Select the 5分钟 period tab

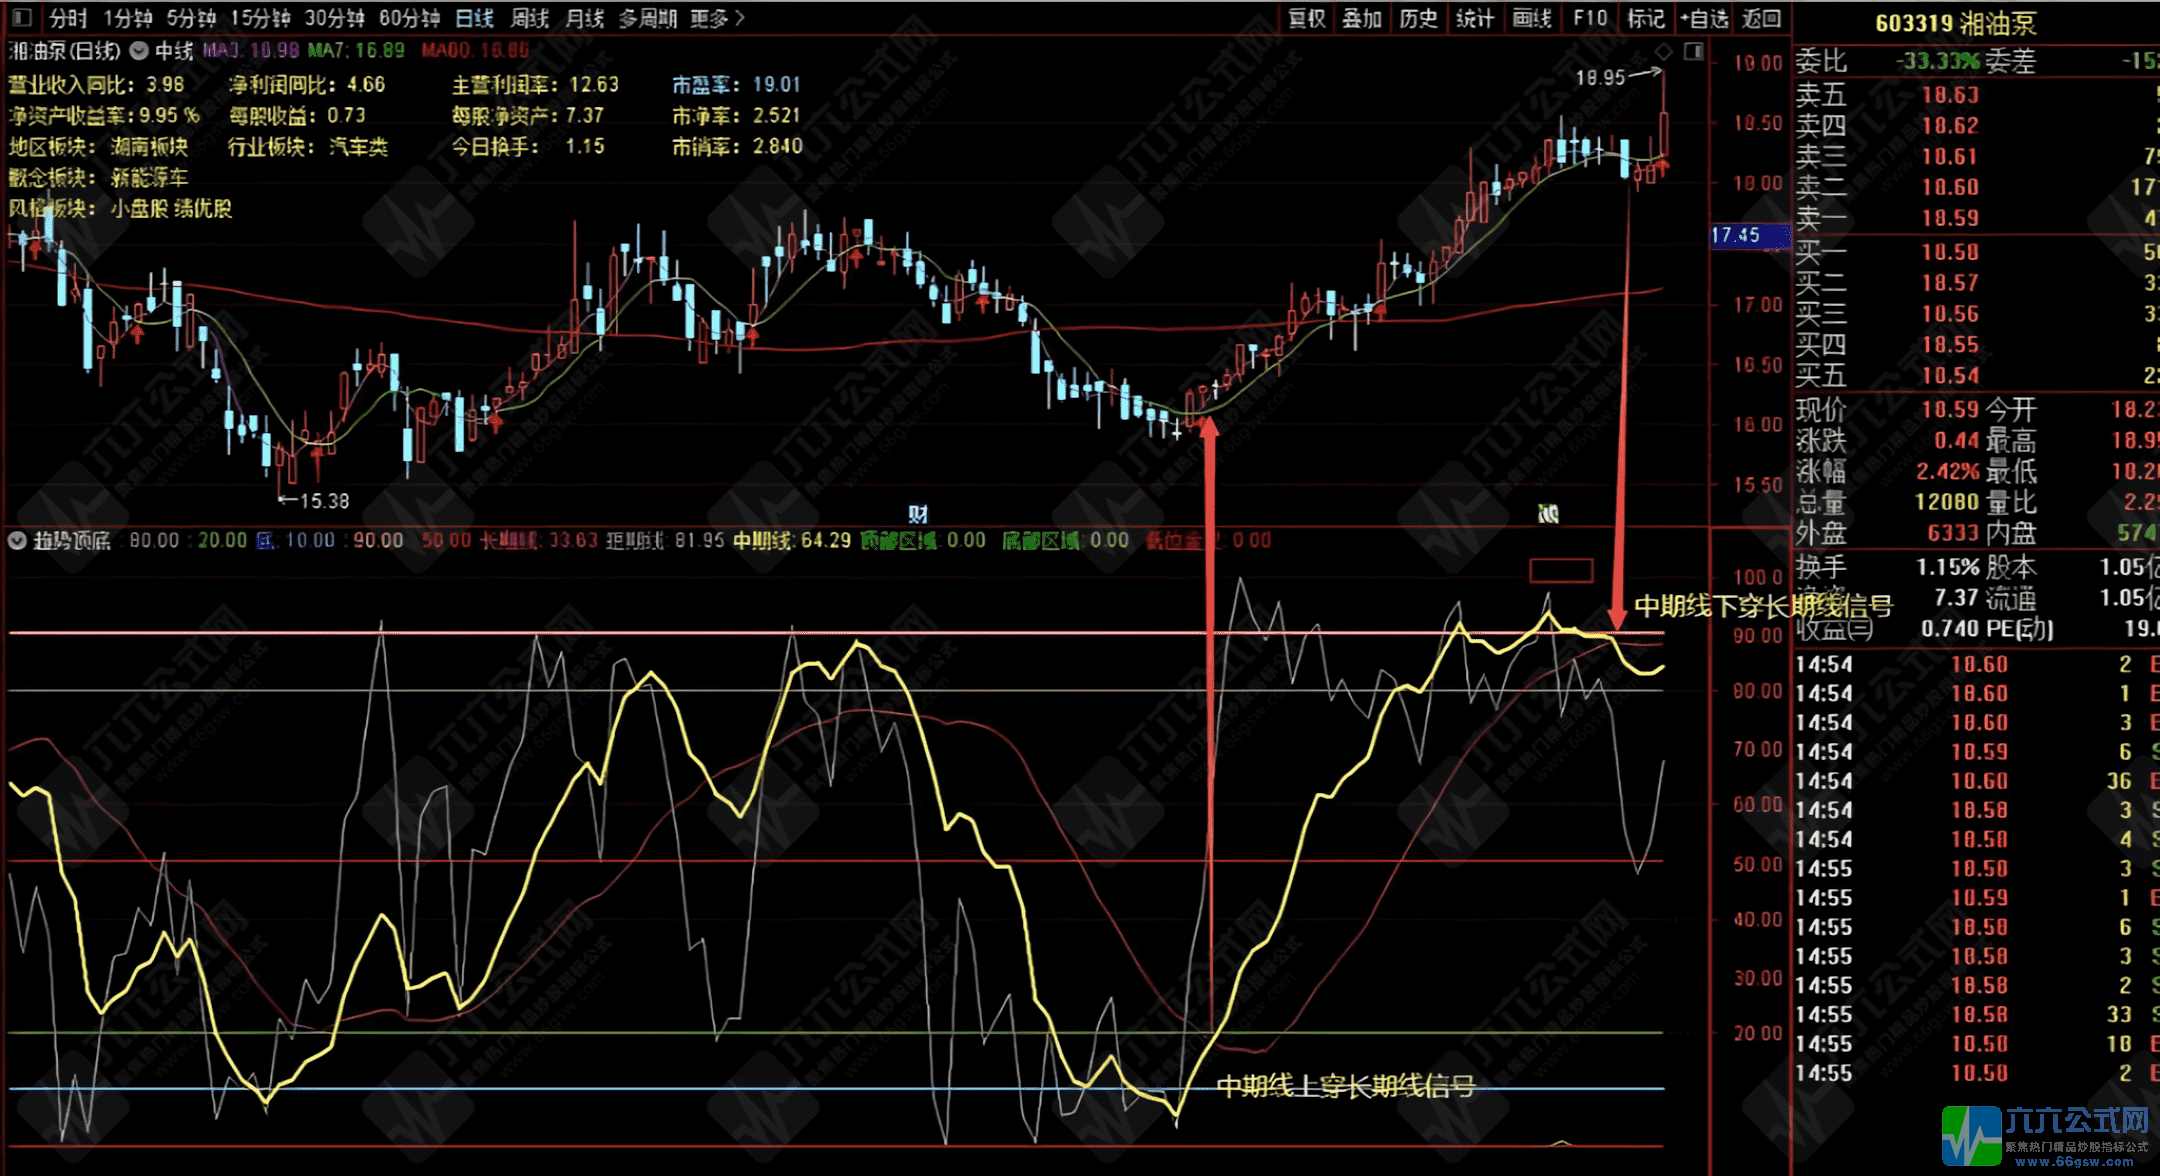[x=191, y=18]
